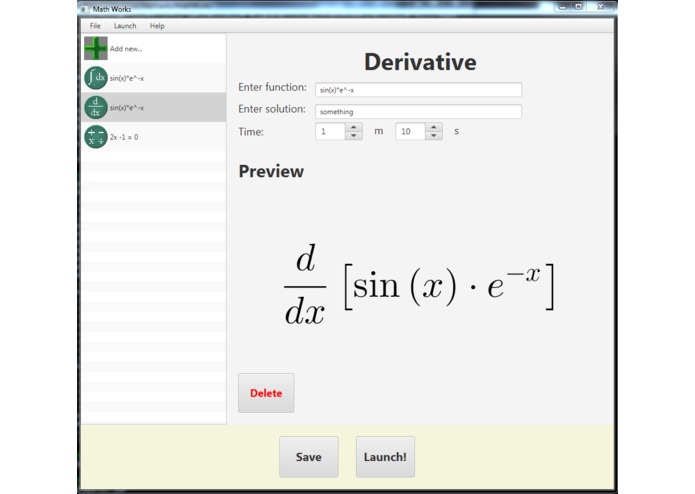
Task: Click the Add new... list label
Action: [x=126, y=49]
